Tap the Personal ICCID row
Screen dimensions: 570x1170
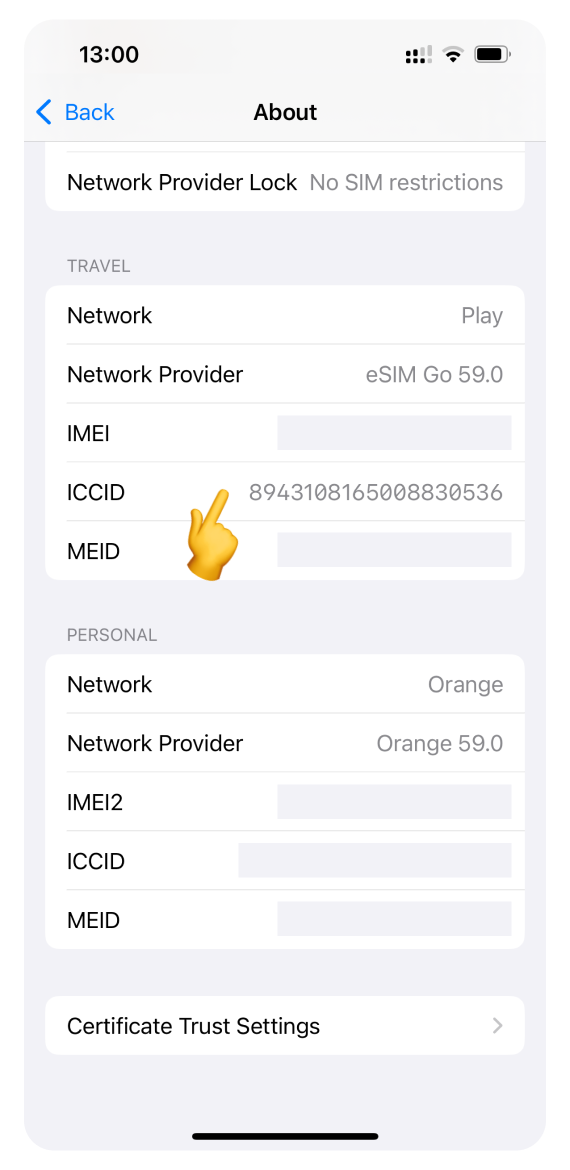[285, 861]
